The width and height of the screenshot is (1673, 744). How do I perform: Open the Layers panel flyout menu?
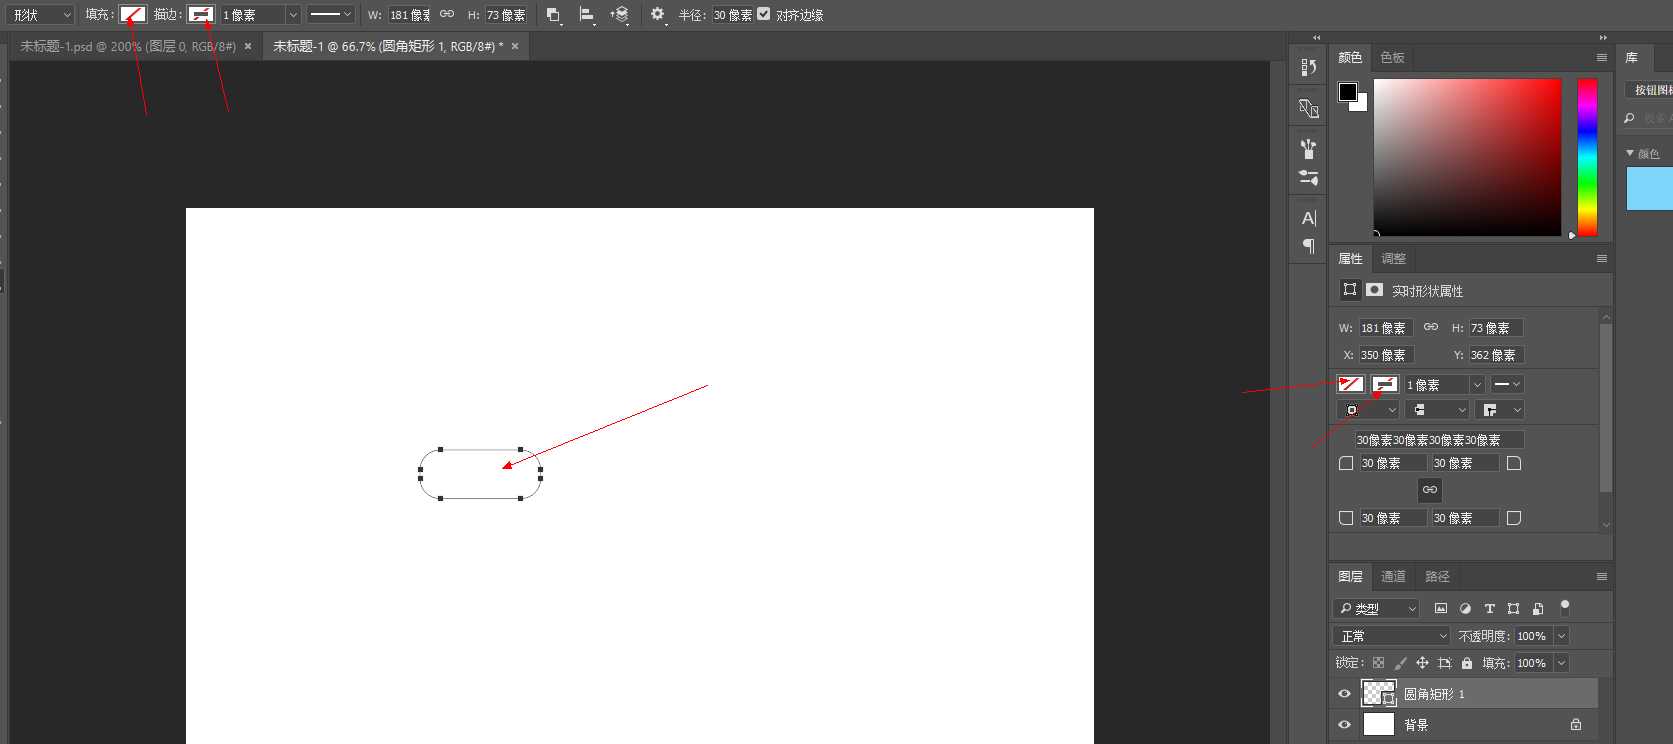click(x=1601, y=577)
